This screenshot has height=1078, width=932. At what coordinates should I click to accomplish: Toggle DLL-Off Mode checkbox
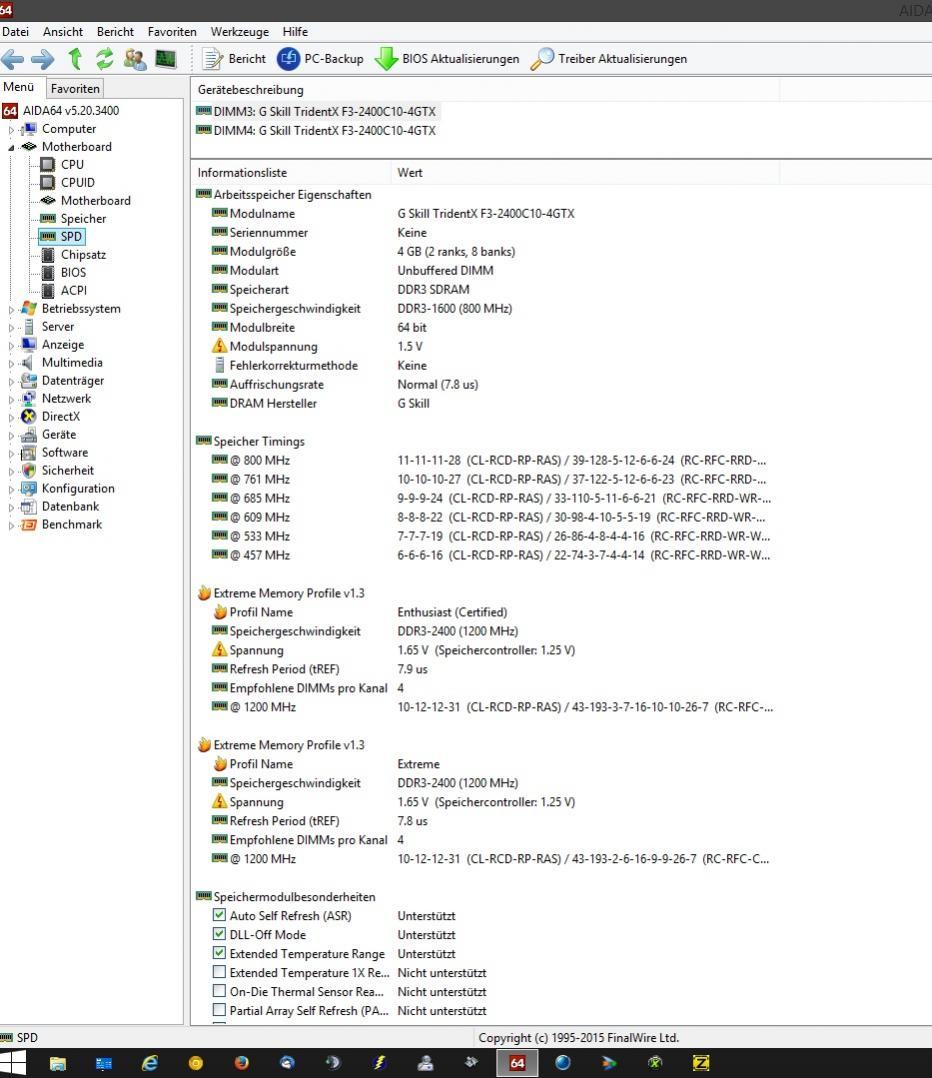(x=219, y=934)
